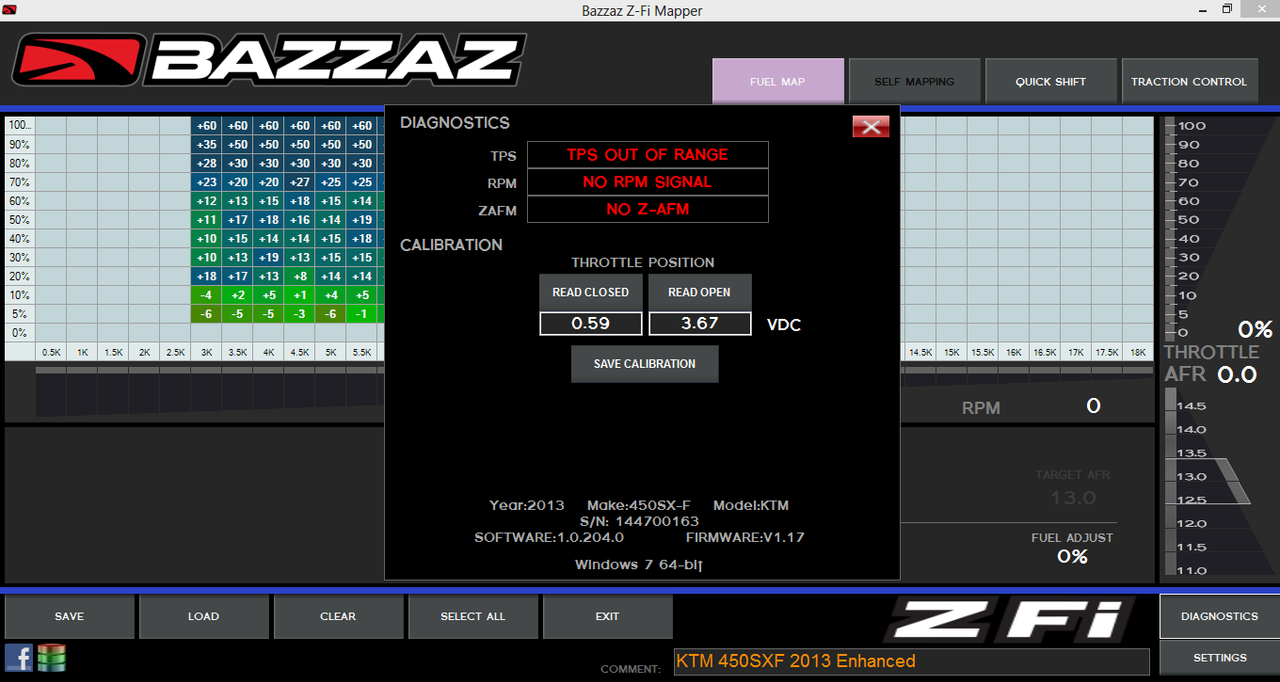Click the READ CLOSED button
Screen dimensions: 1280x682
pyautogui.click(x=591, y=292)
